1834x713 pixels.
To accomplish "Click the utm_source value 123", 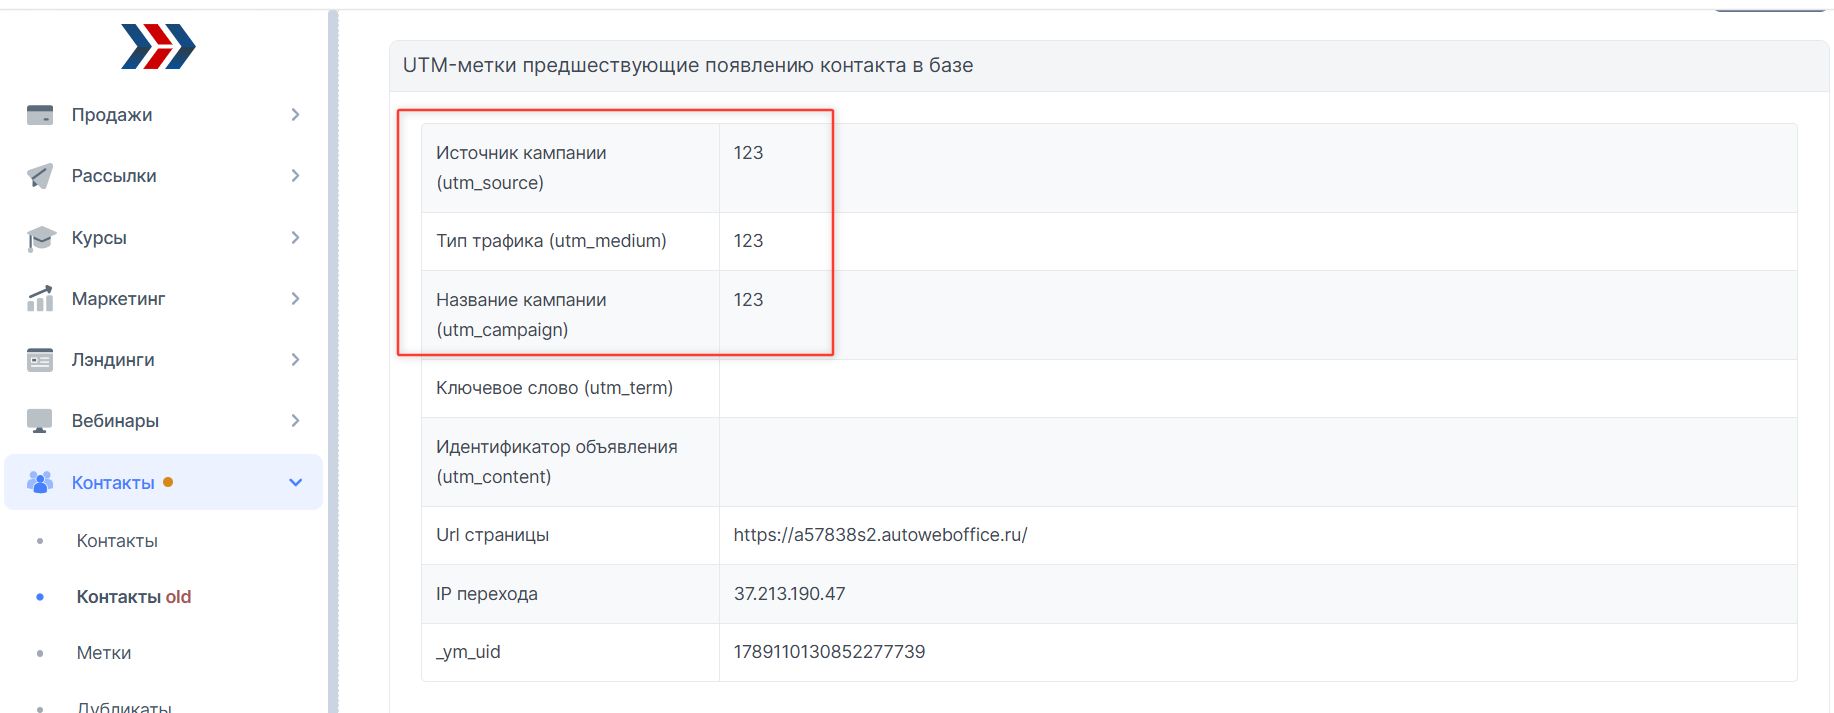I will 748,153.
